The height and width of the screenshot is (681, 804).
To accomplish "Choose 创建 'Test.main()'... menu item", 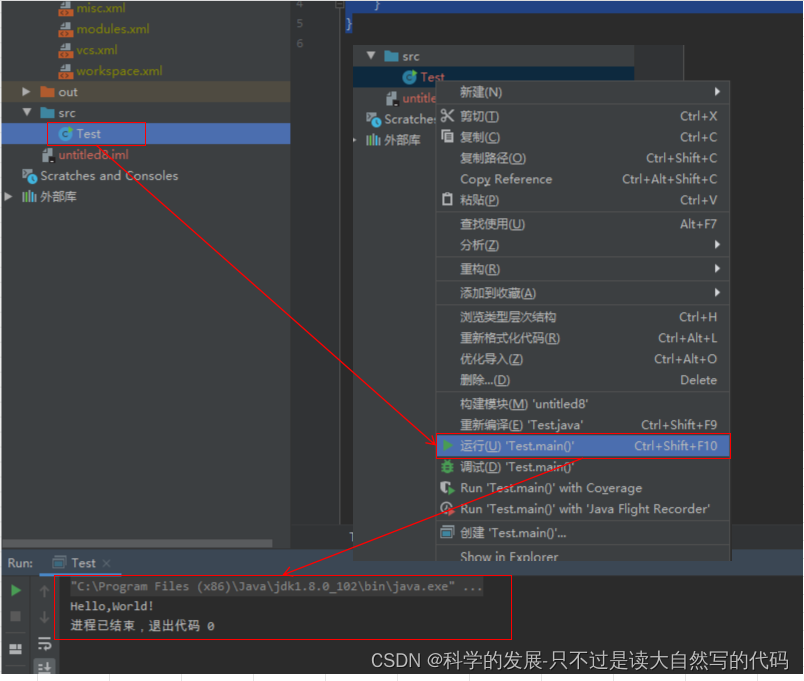I will point(582,533).
